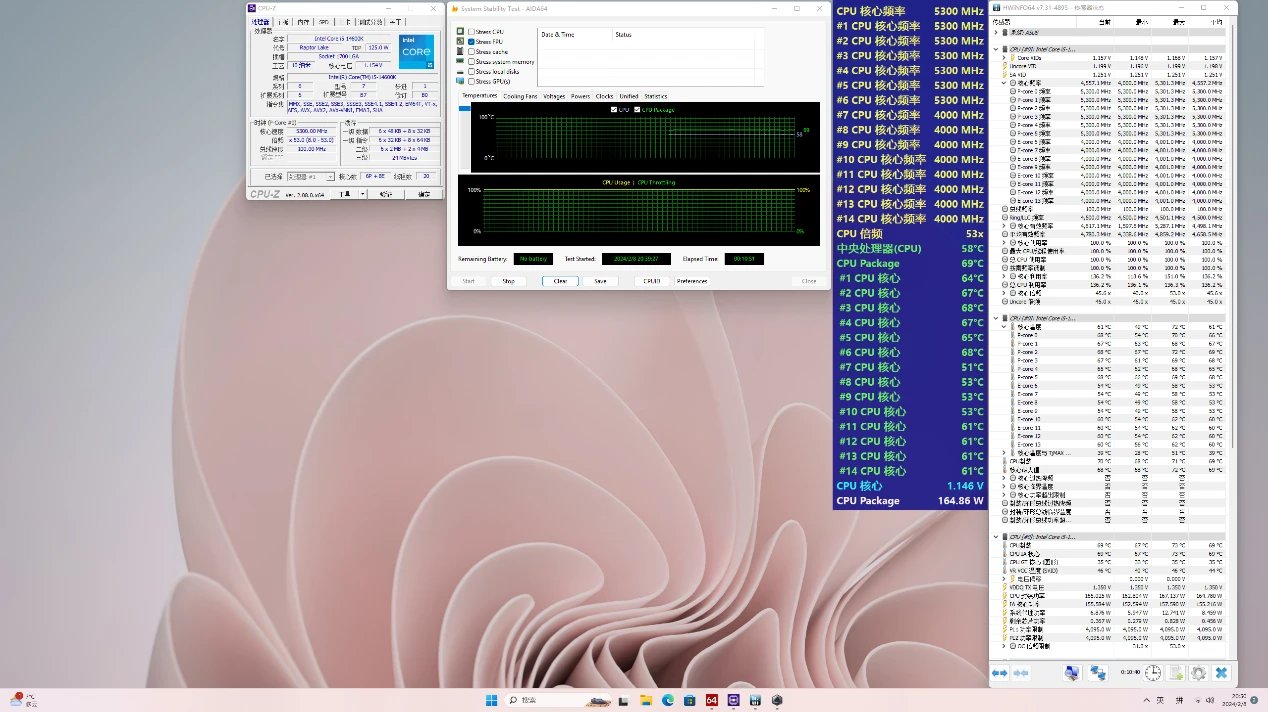Click the Preferences button in AIDA64
This screenshot has width=1268, height=712.
click(x=691, y=281)
